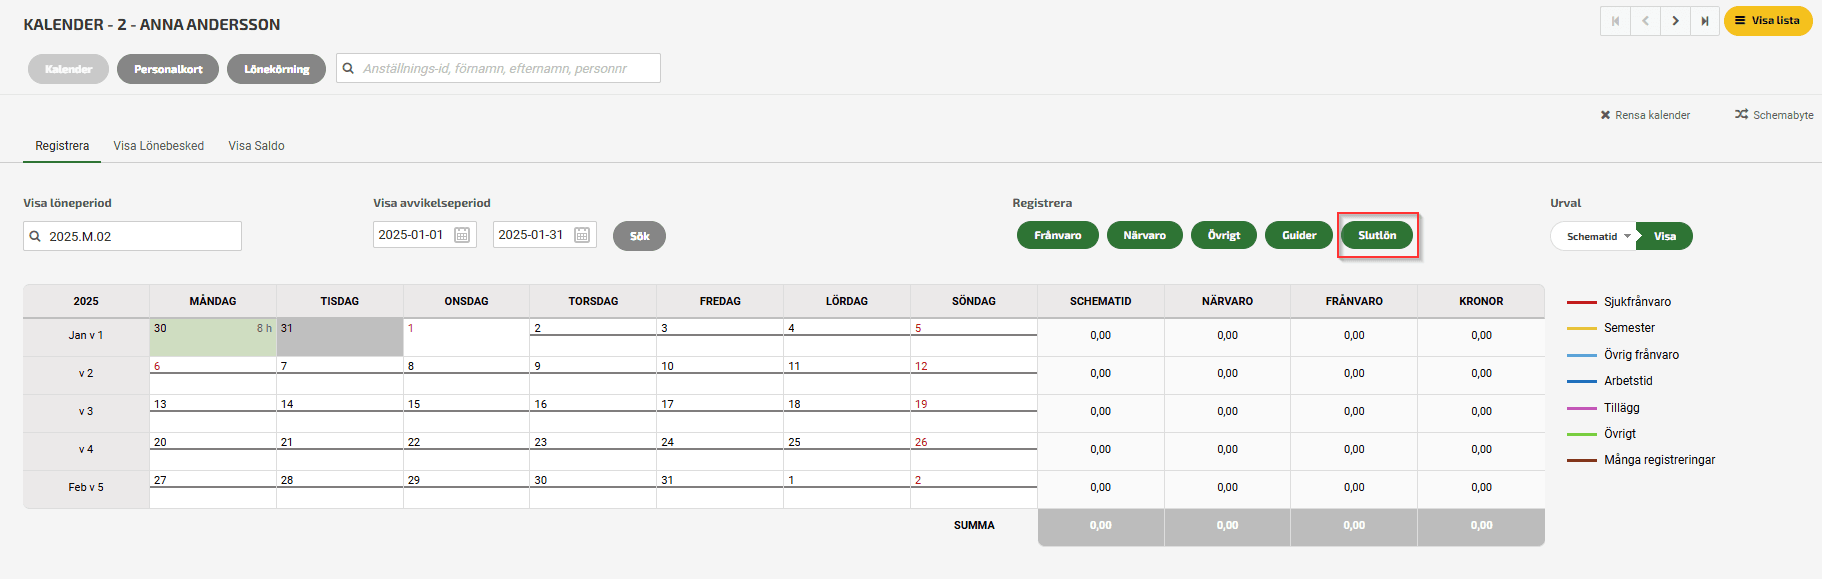
Task: Select Monday 30 cell with 8 h
Action: coord(212,338)
